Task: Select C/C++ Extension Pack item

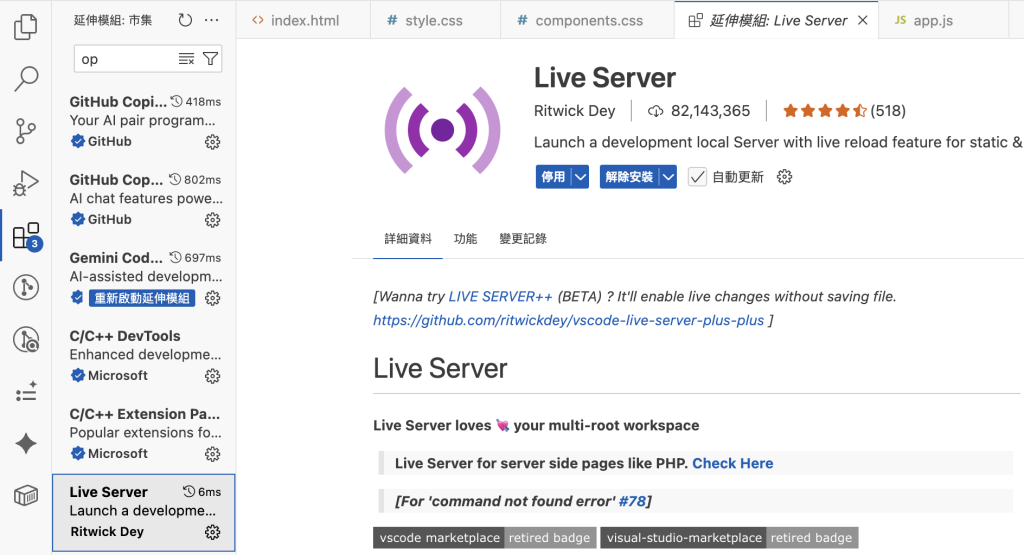Action: (144, 435)
